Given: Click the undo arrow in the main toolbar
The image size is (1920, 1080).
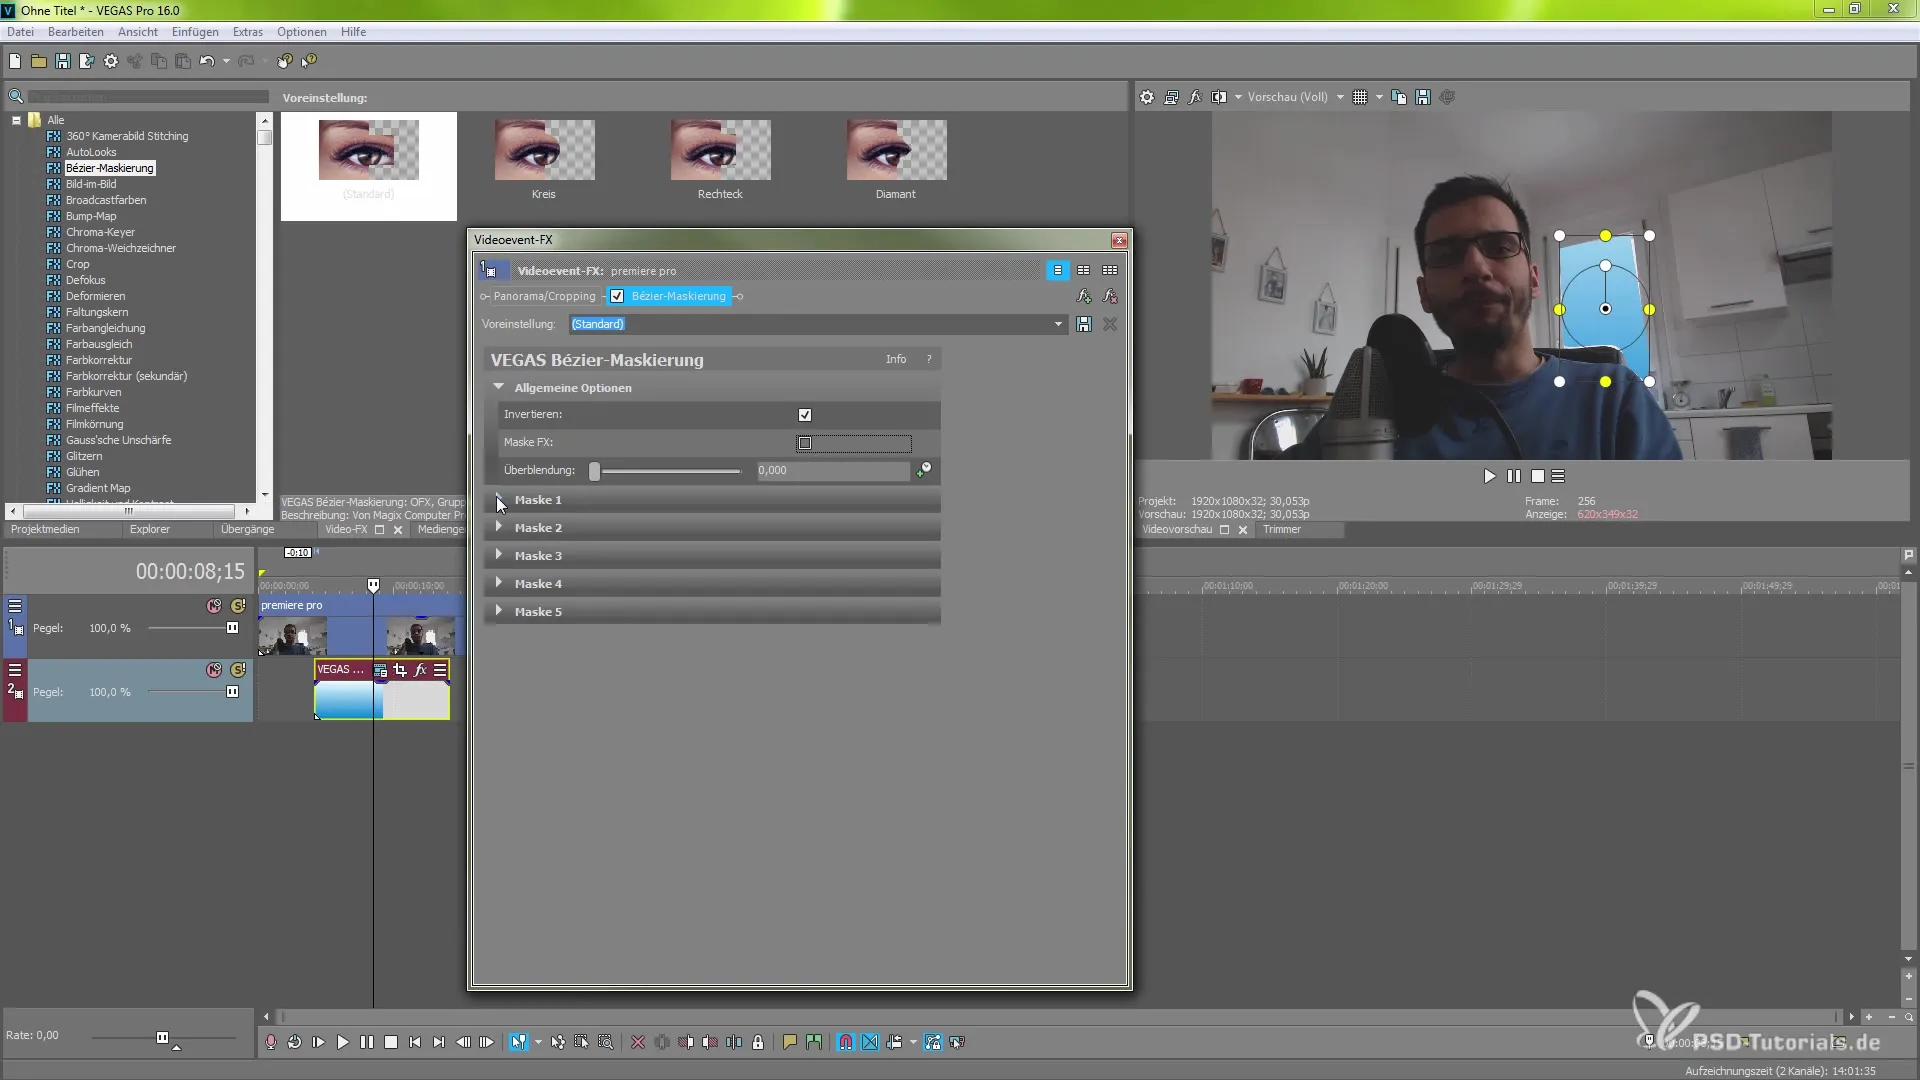Looking at the screenshot, I should [x=207, y=61].
